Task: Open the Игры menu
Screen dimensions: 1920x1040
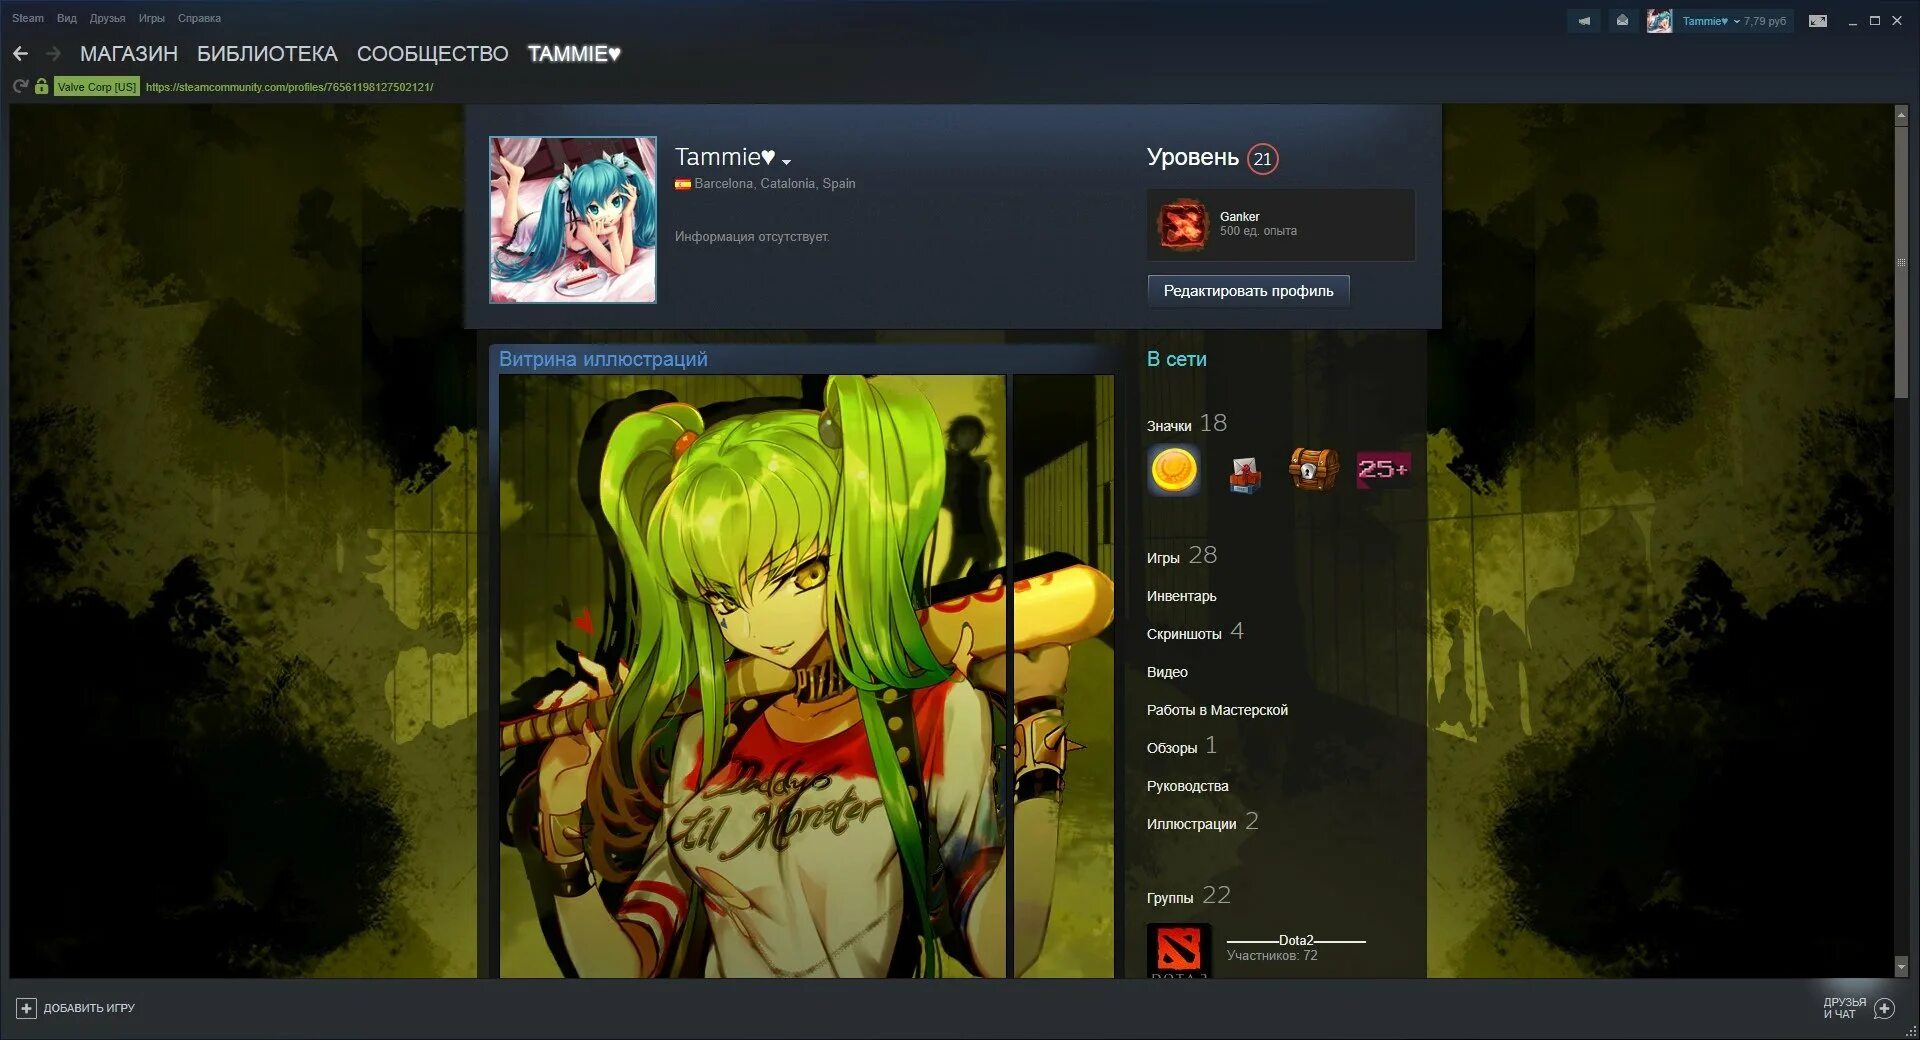Action: tap(151, 18)
